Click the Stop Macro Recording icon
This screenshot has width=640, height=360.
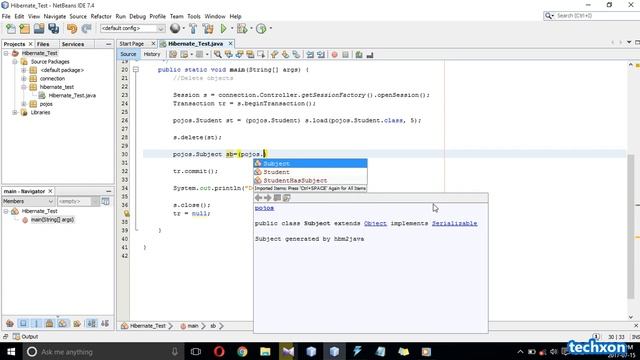(x=345, y=54)
